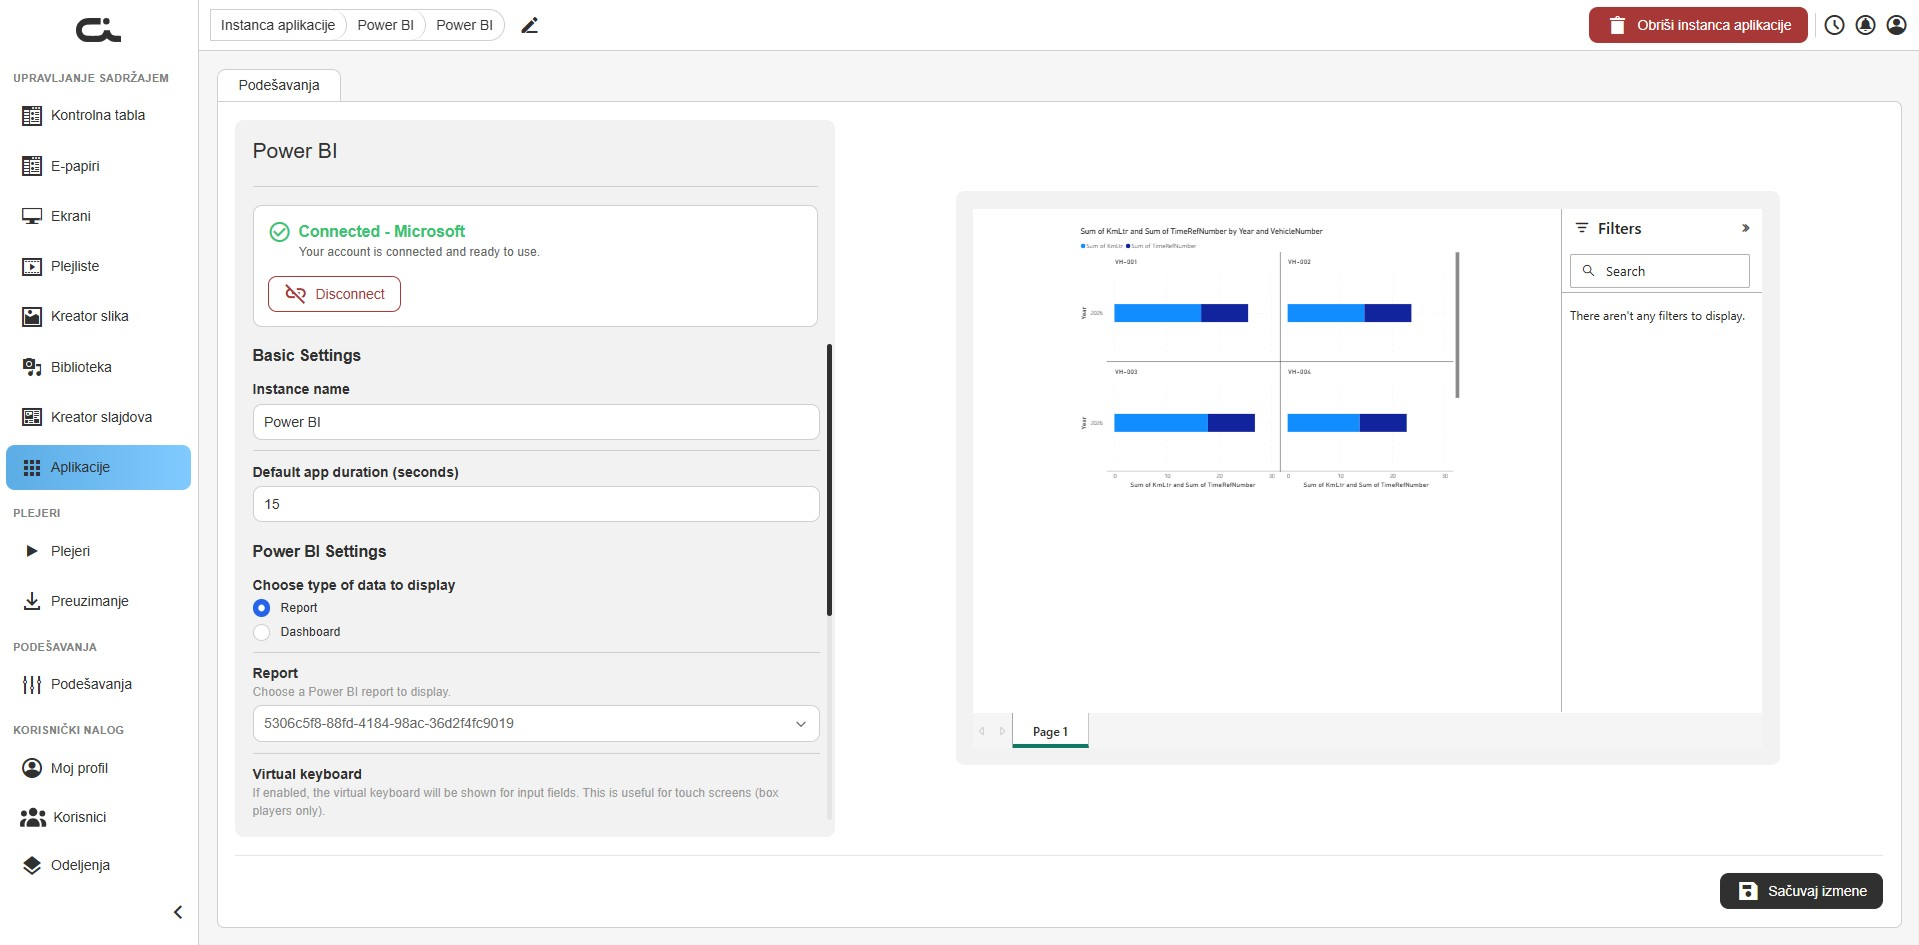Click the settings panel vertical scrollbar
Viewport: 1919px width, 945px height.
[829, 480]
